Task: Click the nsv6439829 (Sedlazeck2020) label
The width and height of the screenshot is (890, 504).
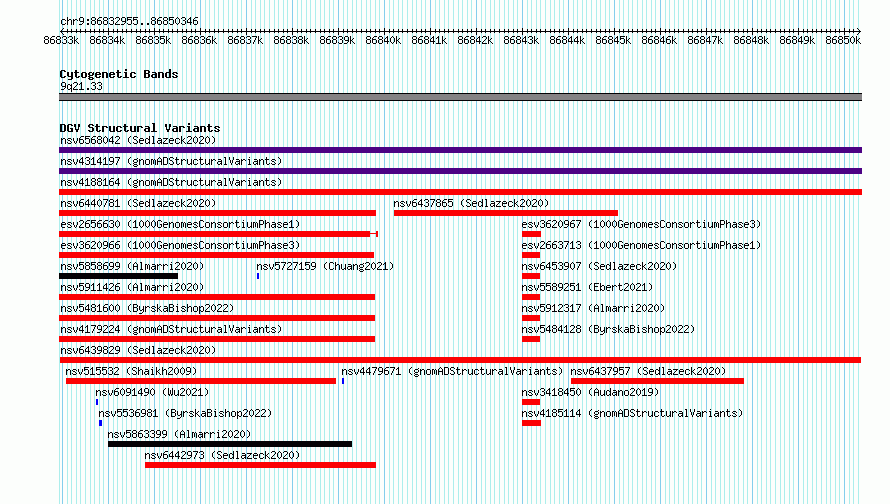Action: (x=138, y=350)
